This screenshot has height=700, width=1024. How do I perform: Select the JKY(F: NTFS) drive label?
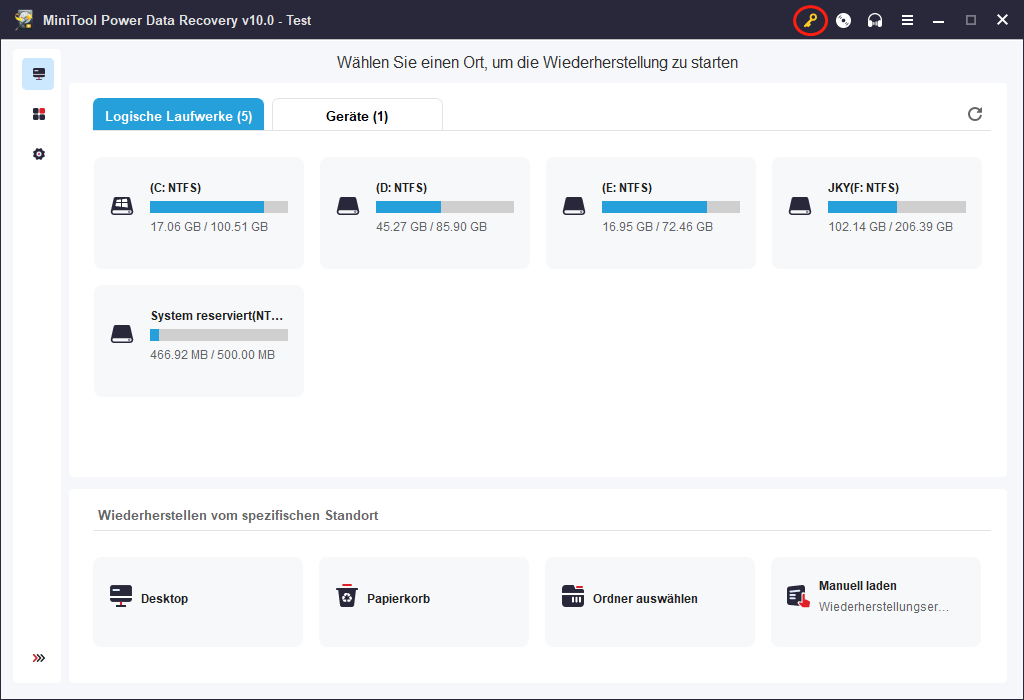point(863,188)
